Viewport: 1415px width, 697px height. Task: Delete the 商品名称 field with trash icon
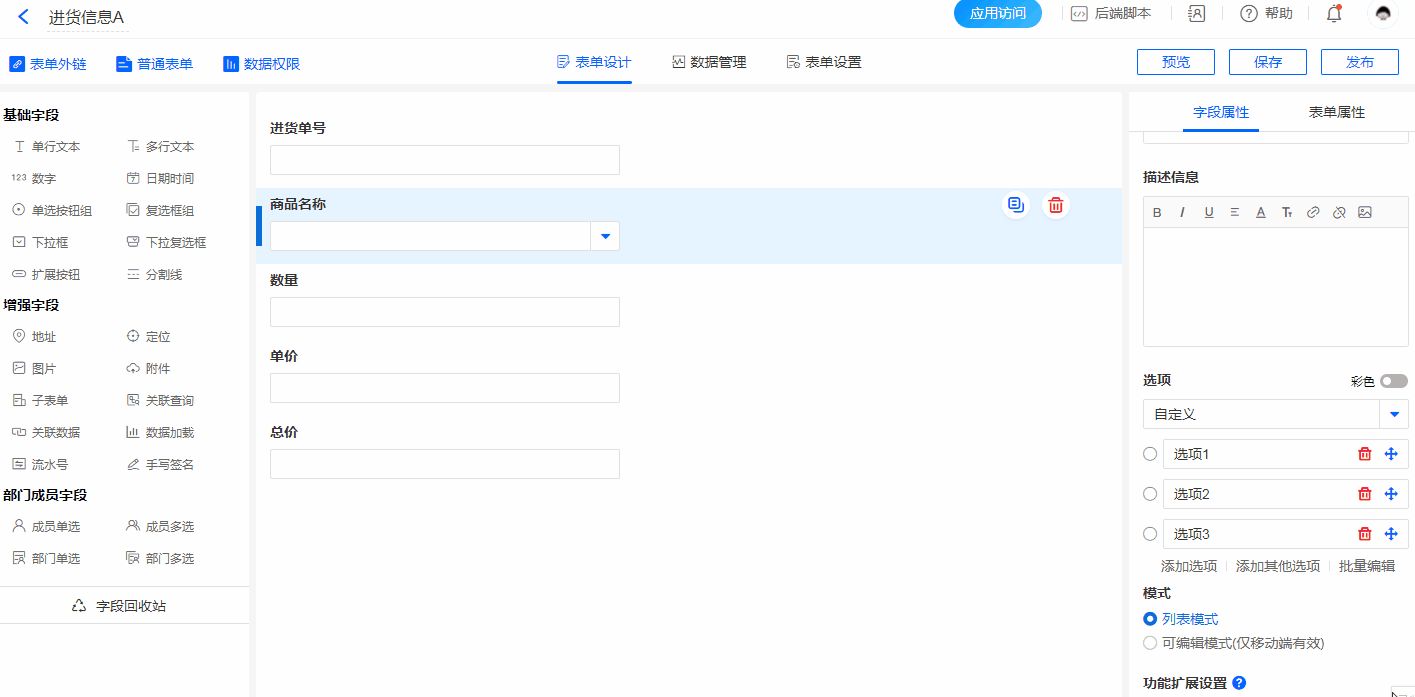1055,205
